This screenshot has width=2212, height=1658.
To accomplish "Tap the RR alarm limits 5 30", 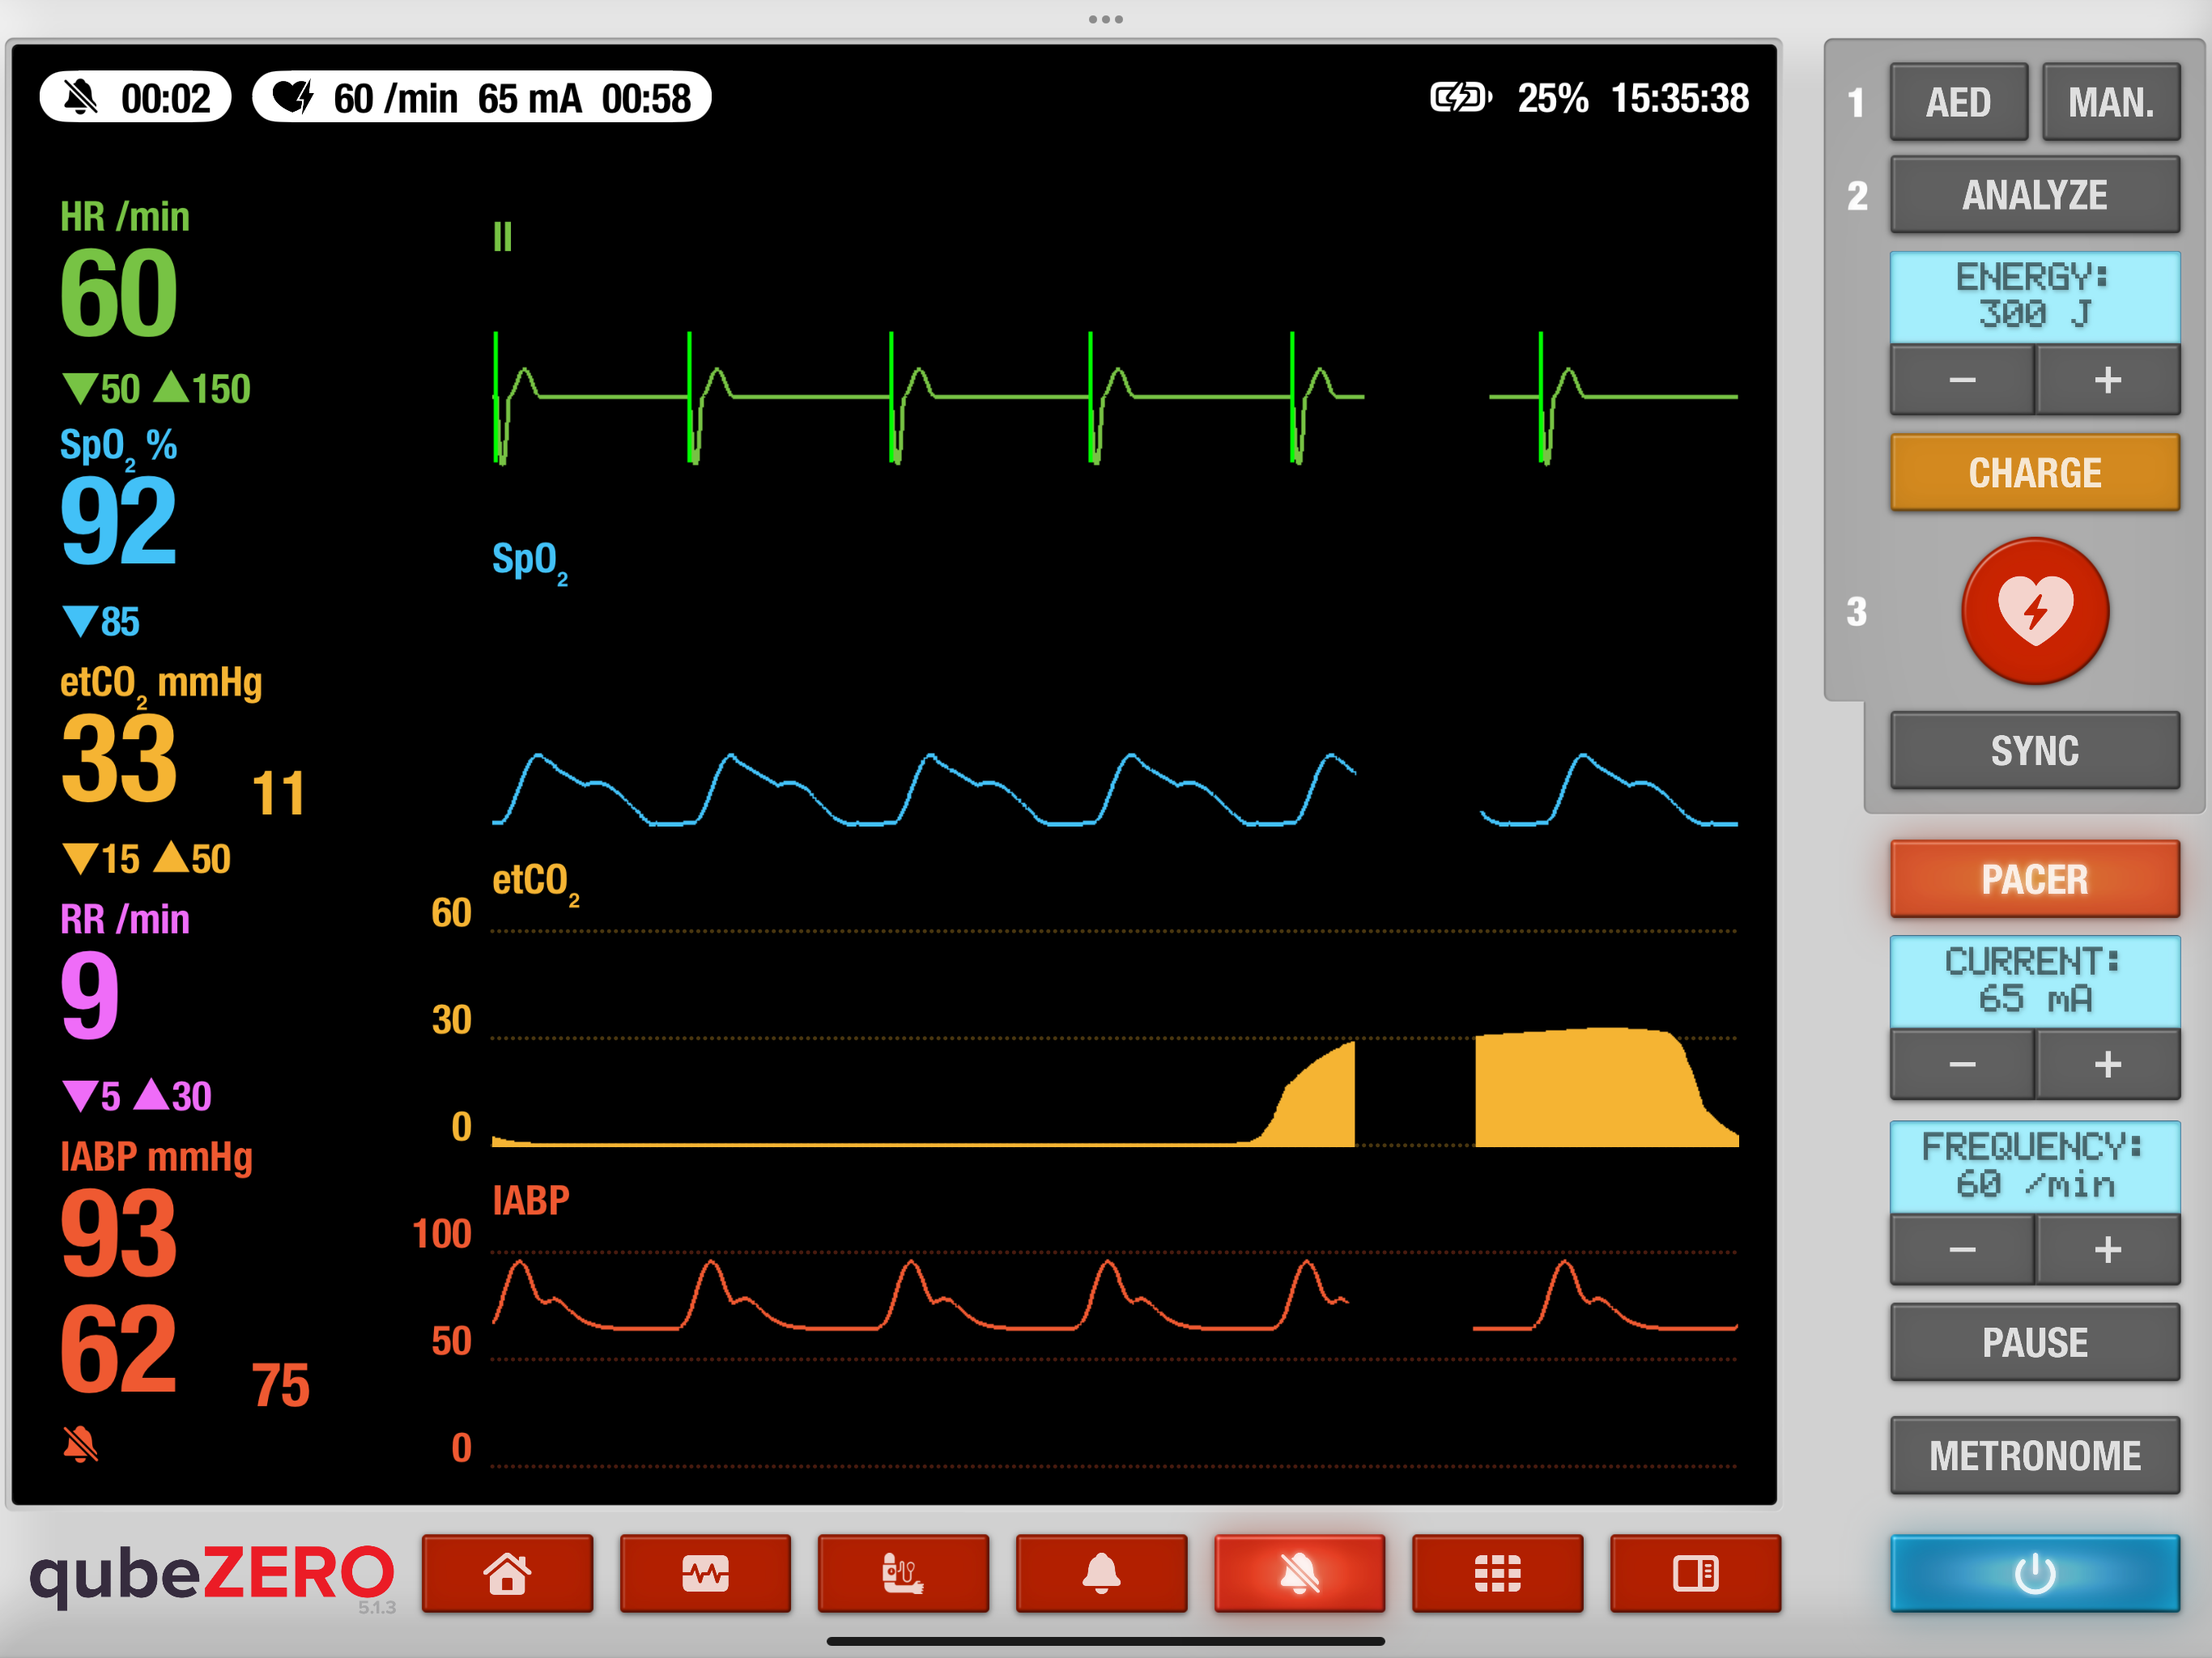I will point(137,1096).
